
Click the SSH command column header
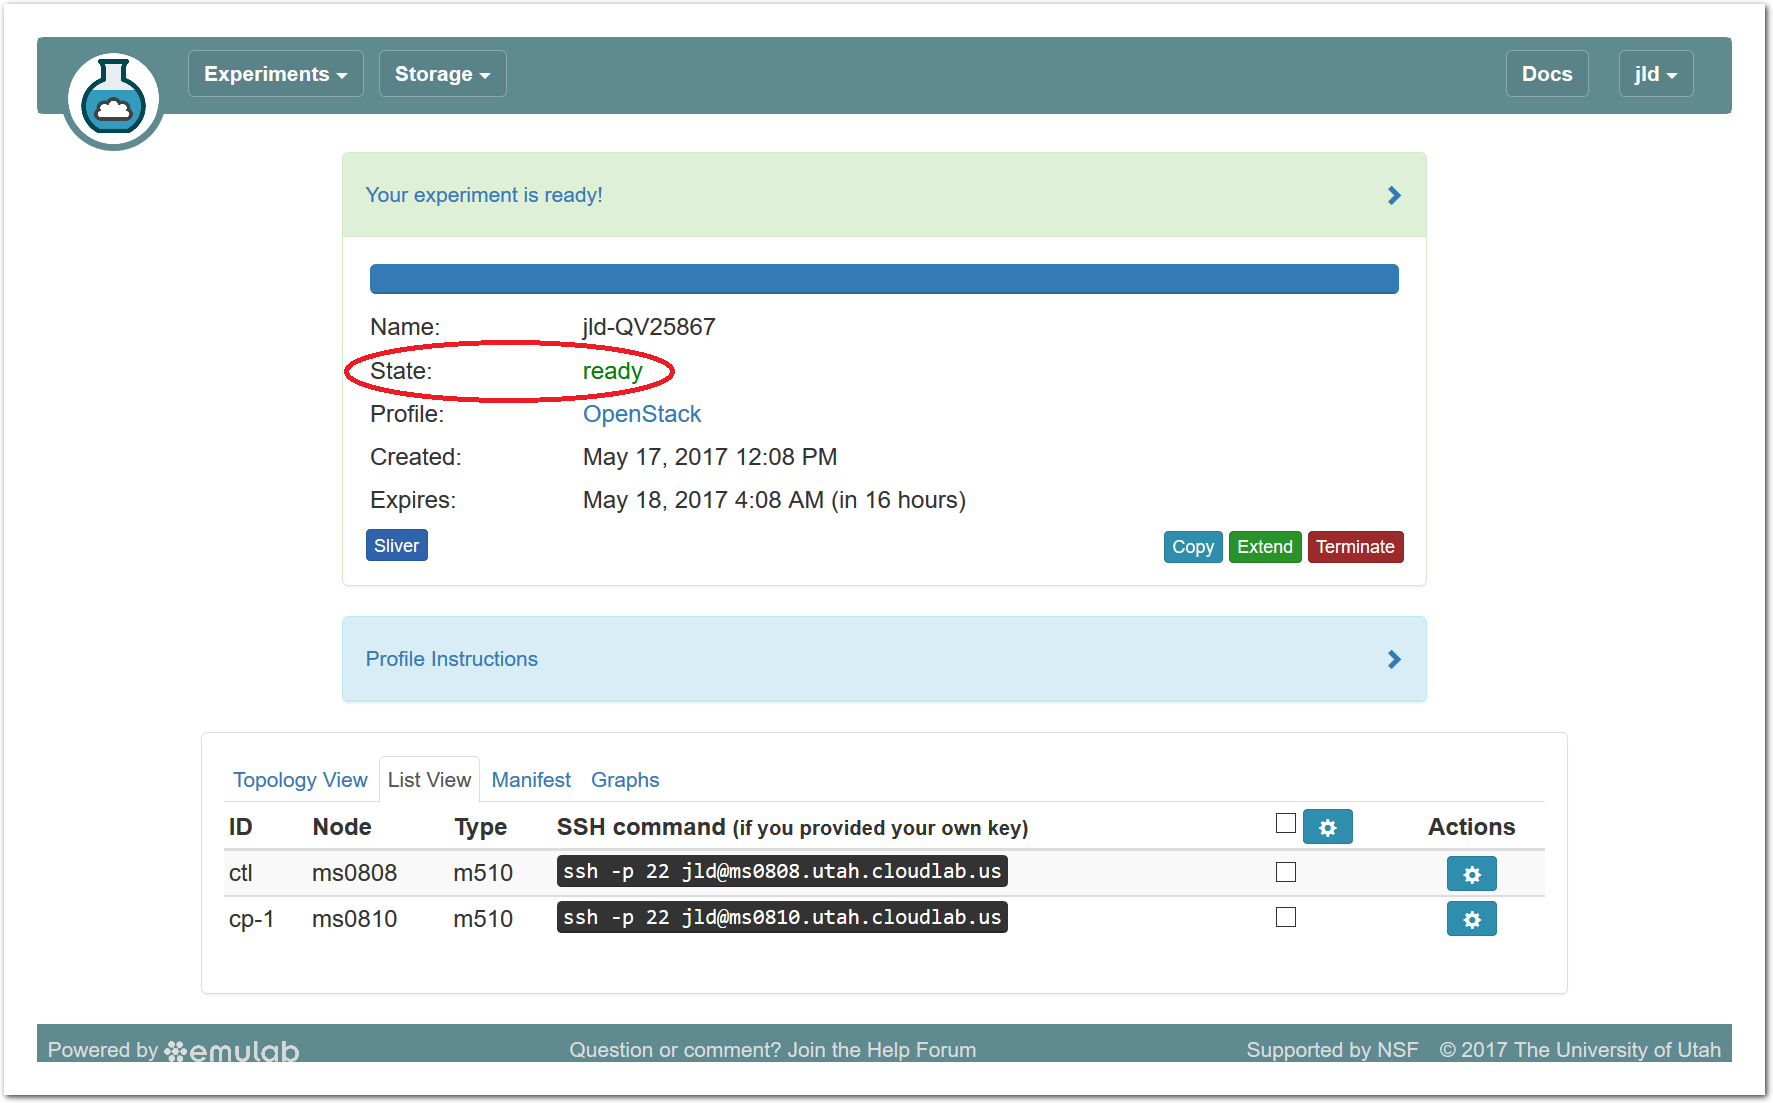(x=792, y=827)
